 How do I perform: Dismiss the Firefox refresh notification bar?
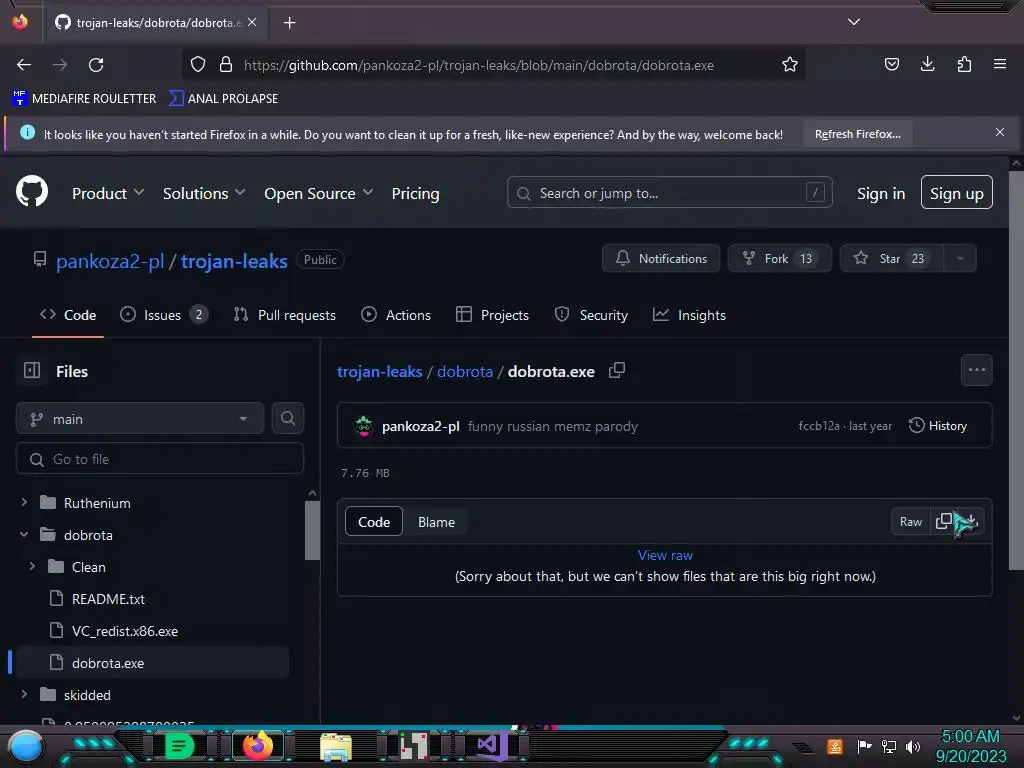[999, 133]
